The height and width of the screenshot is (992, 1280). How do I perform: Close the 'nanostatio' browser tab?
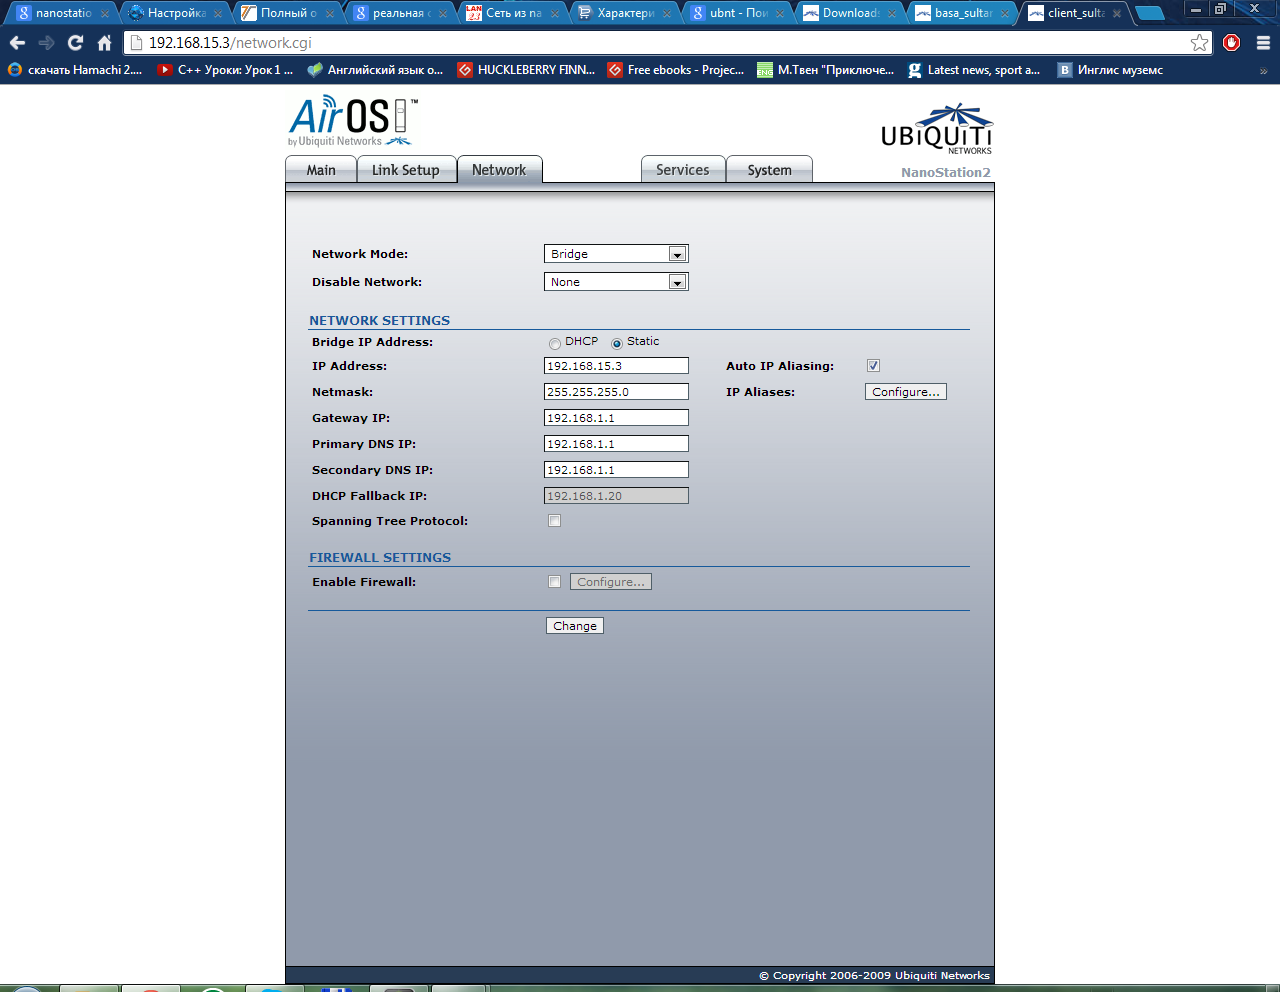click(x=105, y=14)
